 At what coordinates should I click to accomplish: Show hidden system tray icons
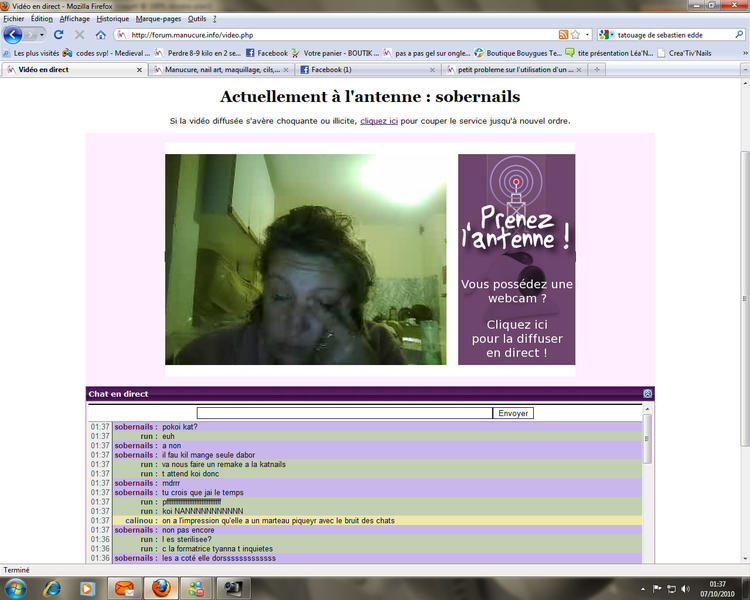click(x=642, y=587)
